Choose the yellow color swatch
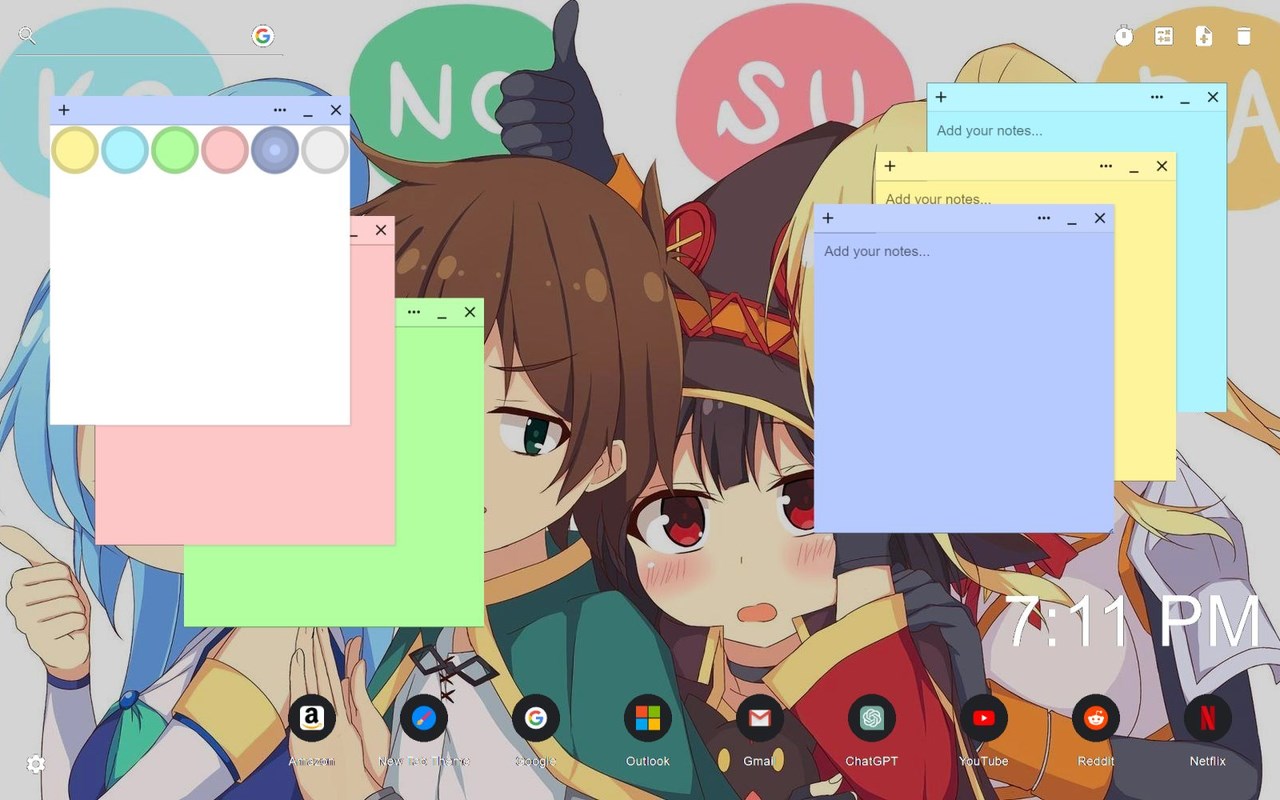Image resolution: width=1280 pixels, height=800 pixels. point(75,150)
